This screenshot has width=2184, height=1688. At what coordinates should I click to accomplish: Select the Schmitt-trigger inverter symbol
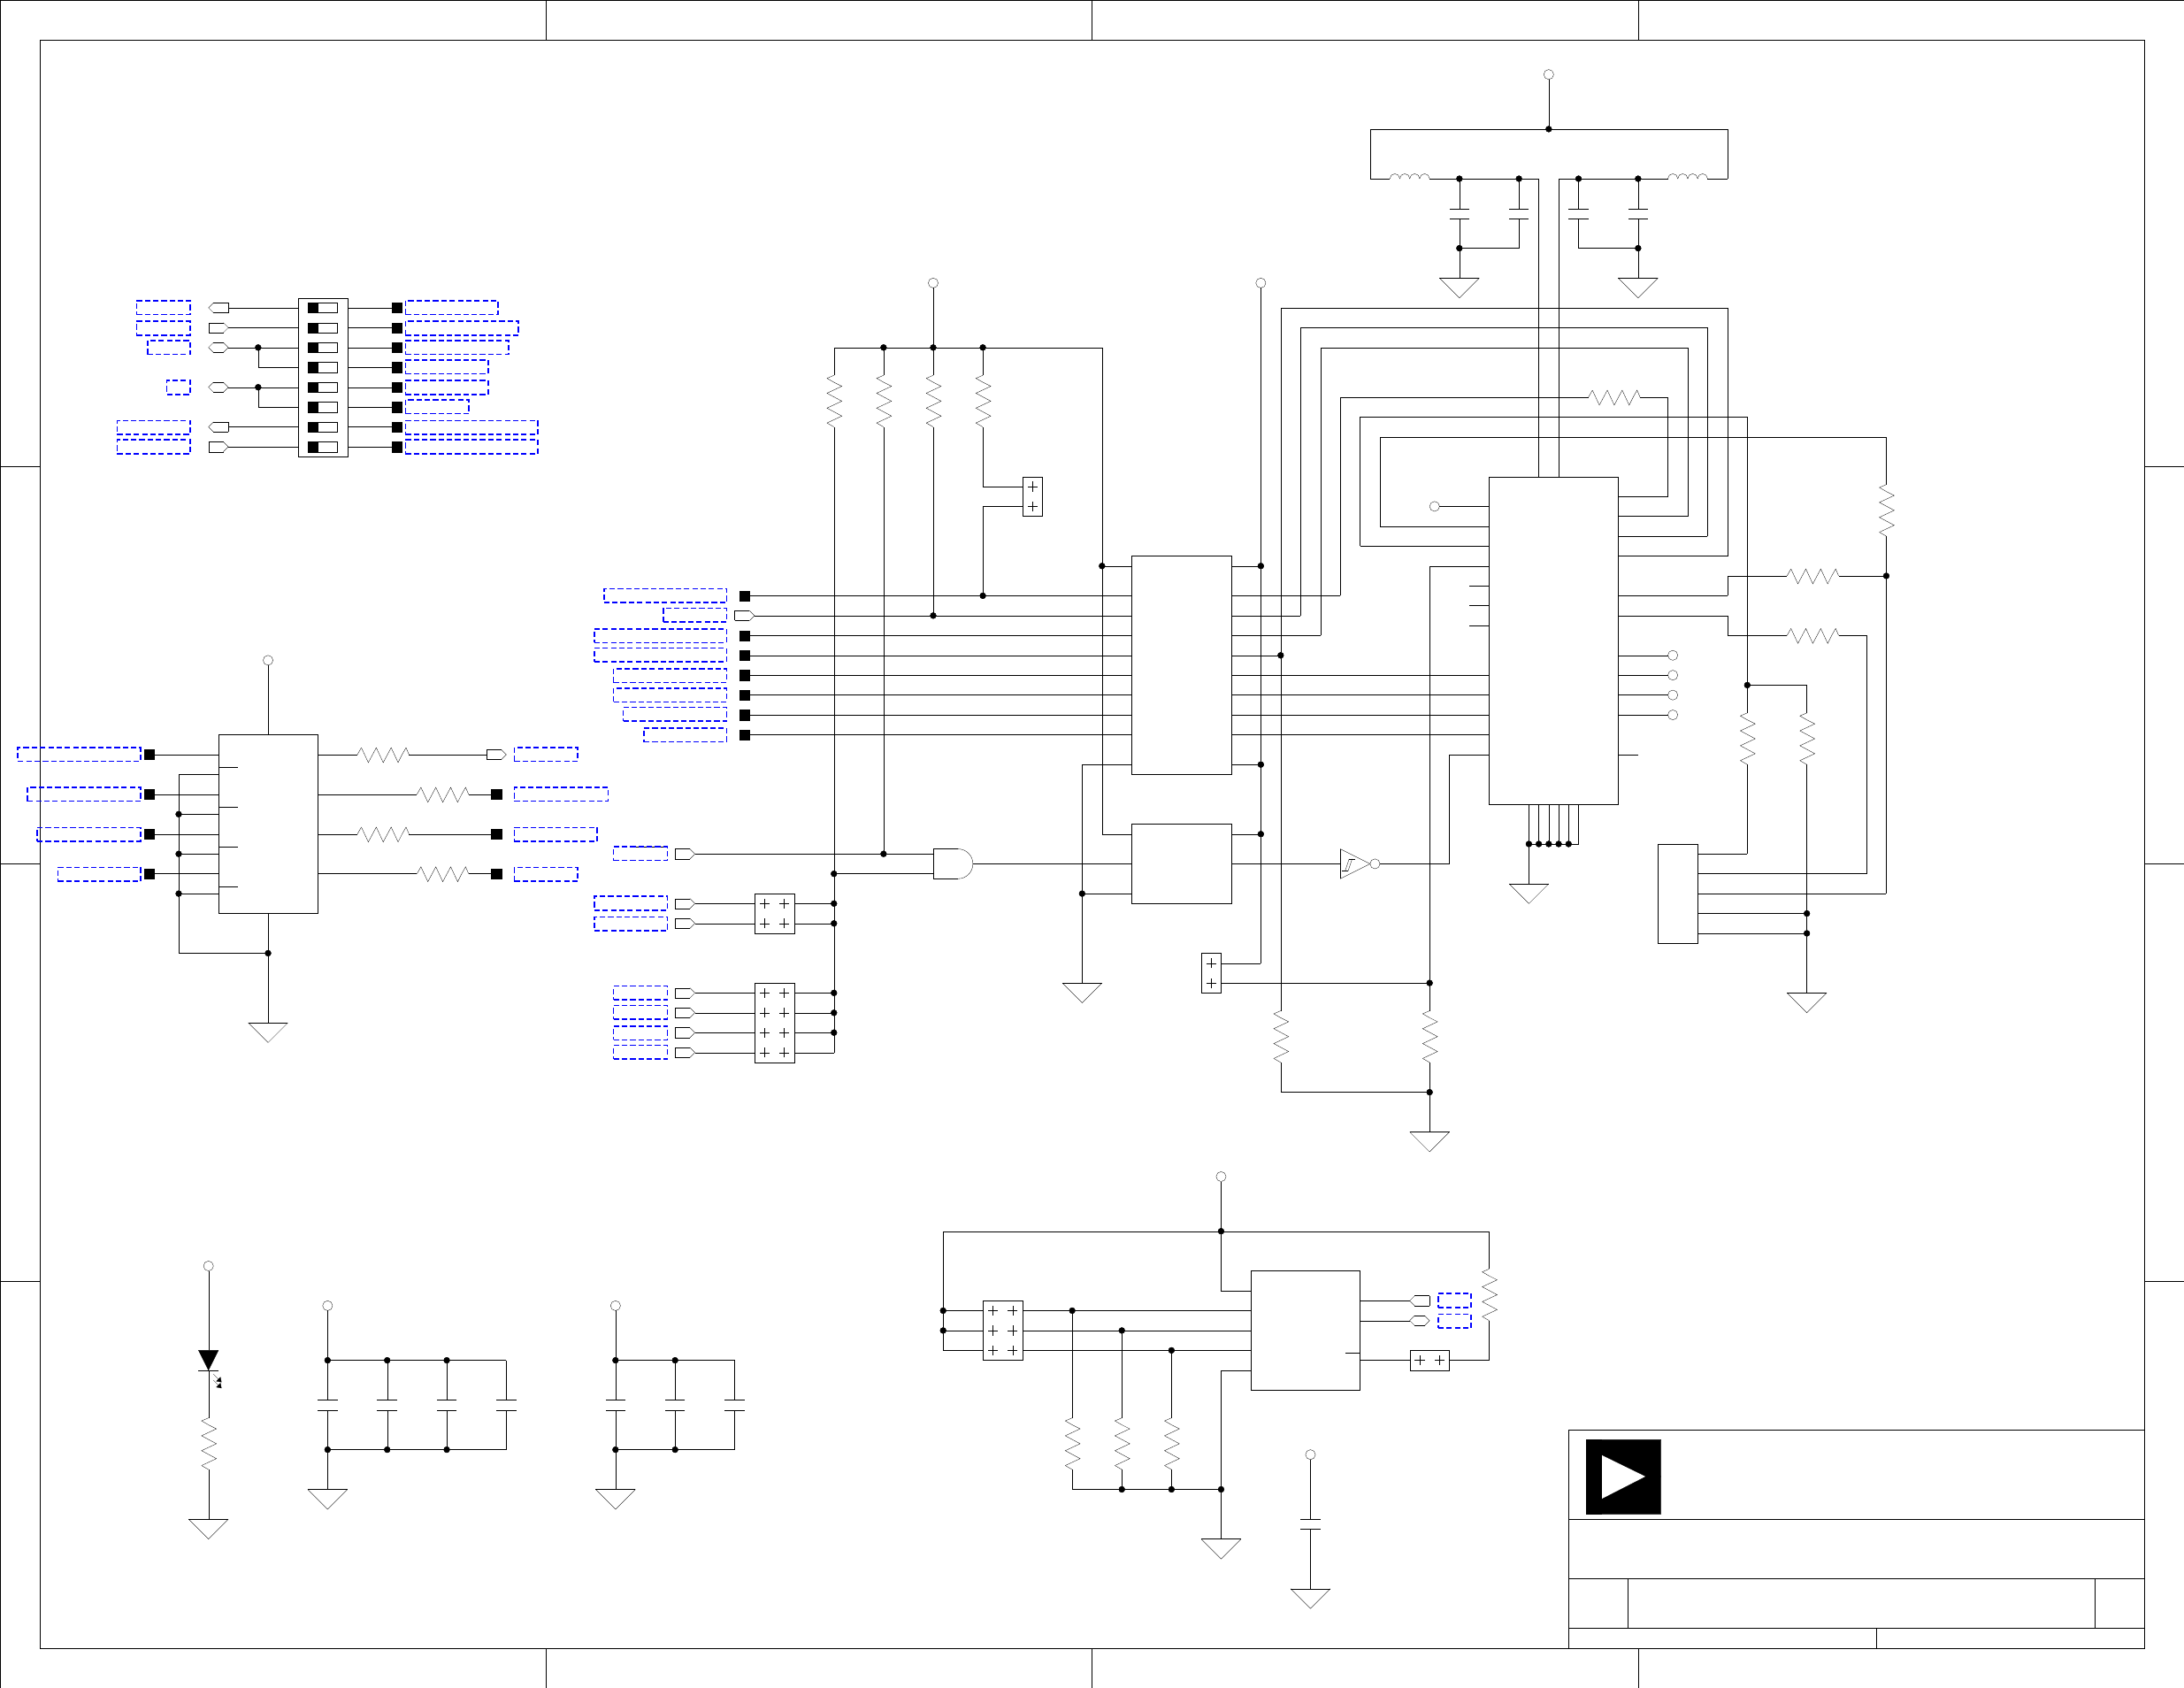tap(1359, 864)
